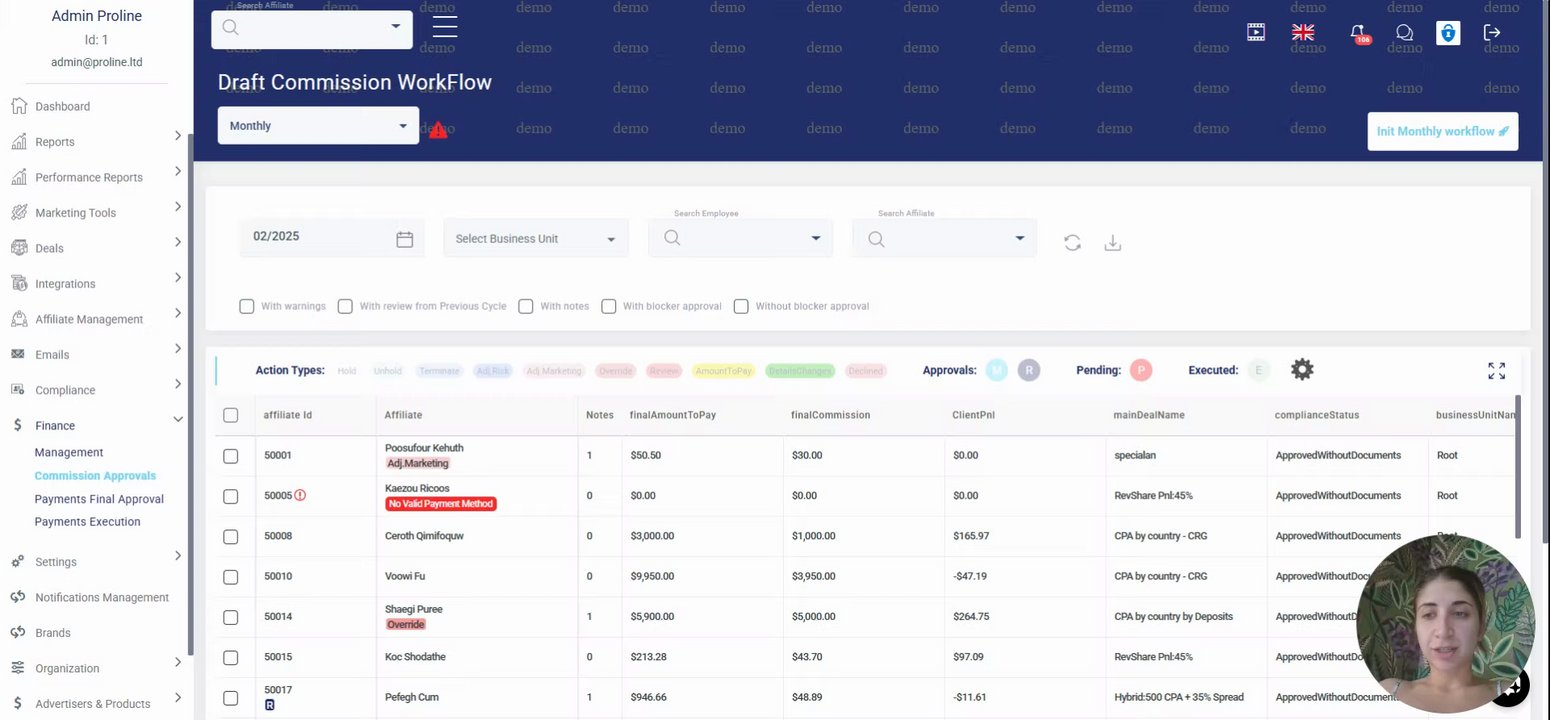Image resolution: width=1550 pixels, height=720 pixels.
Task: Click the notifications bell icon
Action: pyautogui.click(x=1358, y=33)
